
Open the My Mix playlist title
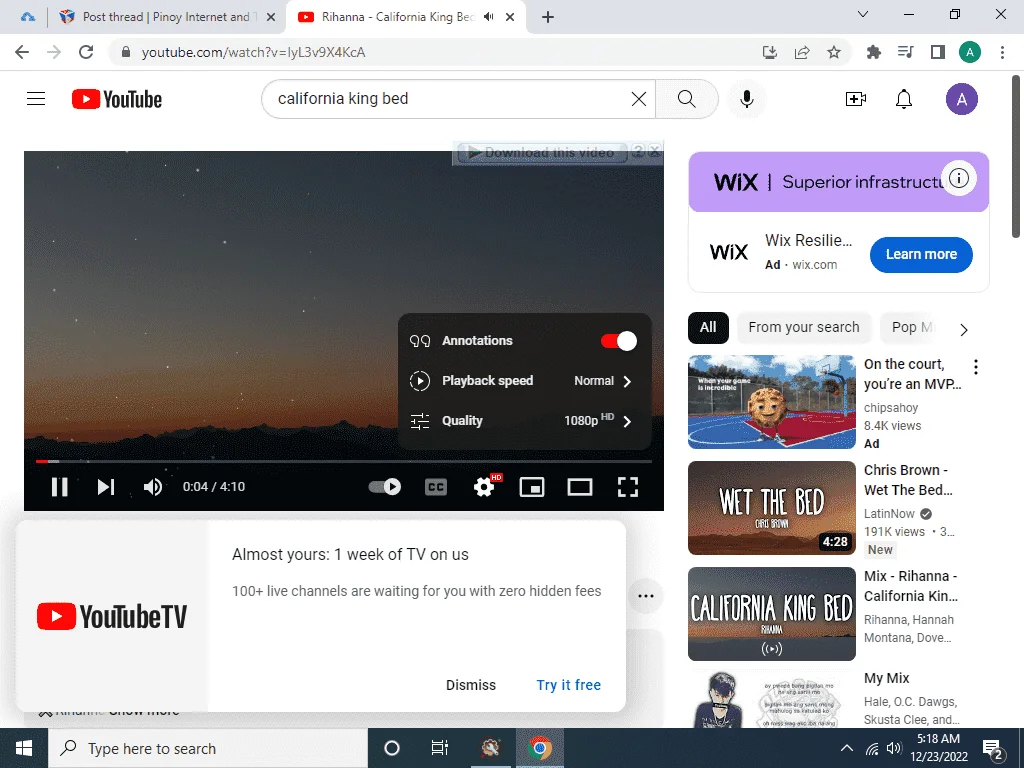886,678
